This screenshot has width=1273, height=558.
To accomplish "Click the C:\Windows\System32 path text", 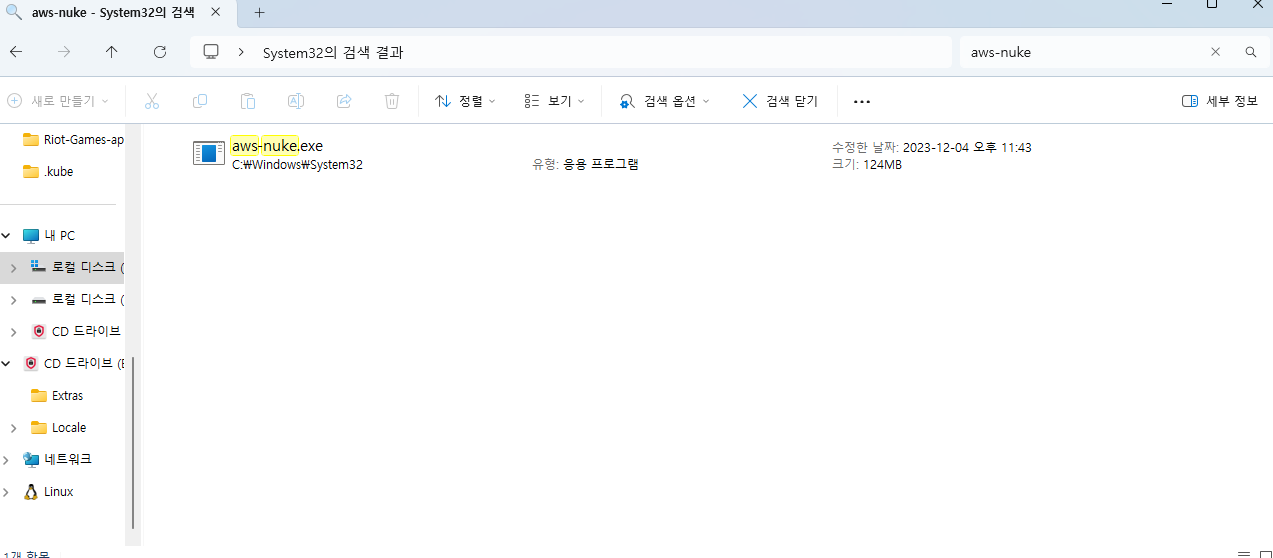I will click(297, 165).
